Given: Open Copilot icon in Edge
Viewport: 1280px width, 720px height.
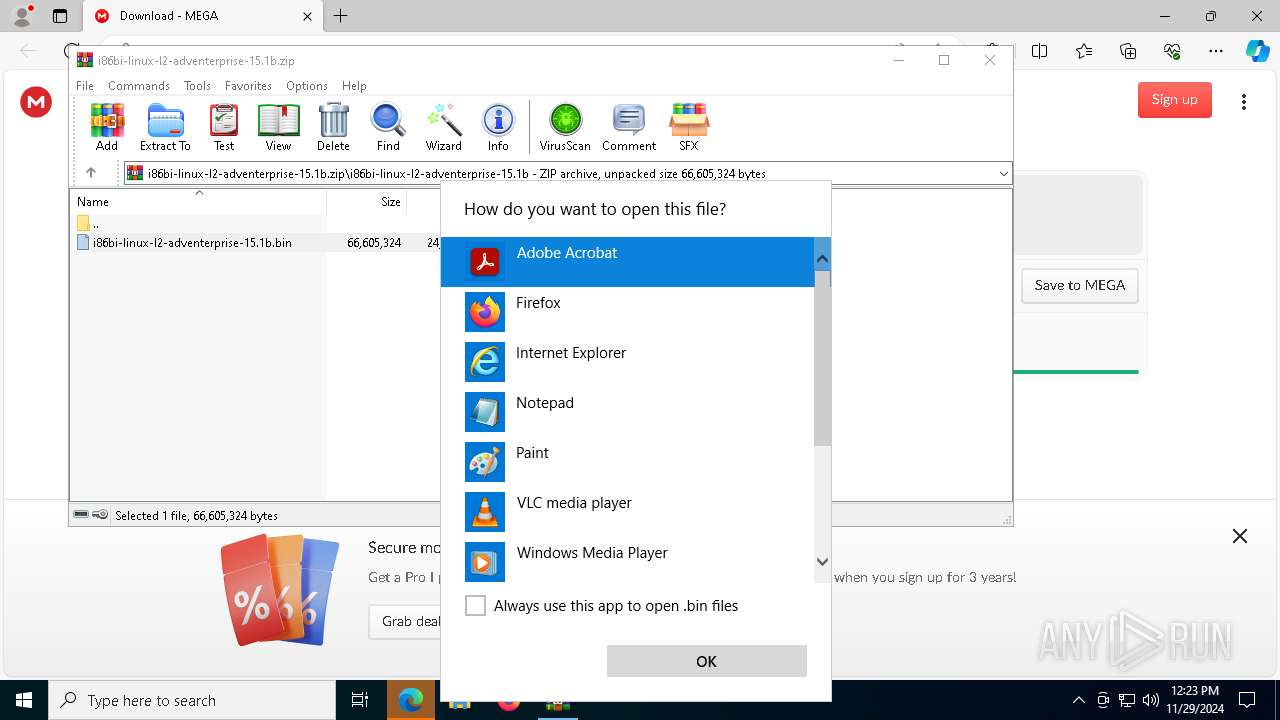Looking at the screenshot, I should coord(1257,51).
